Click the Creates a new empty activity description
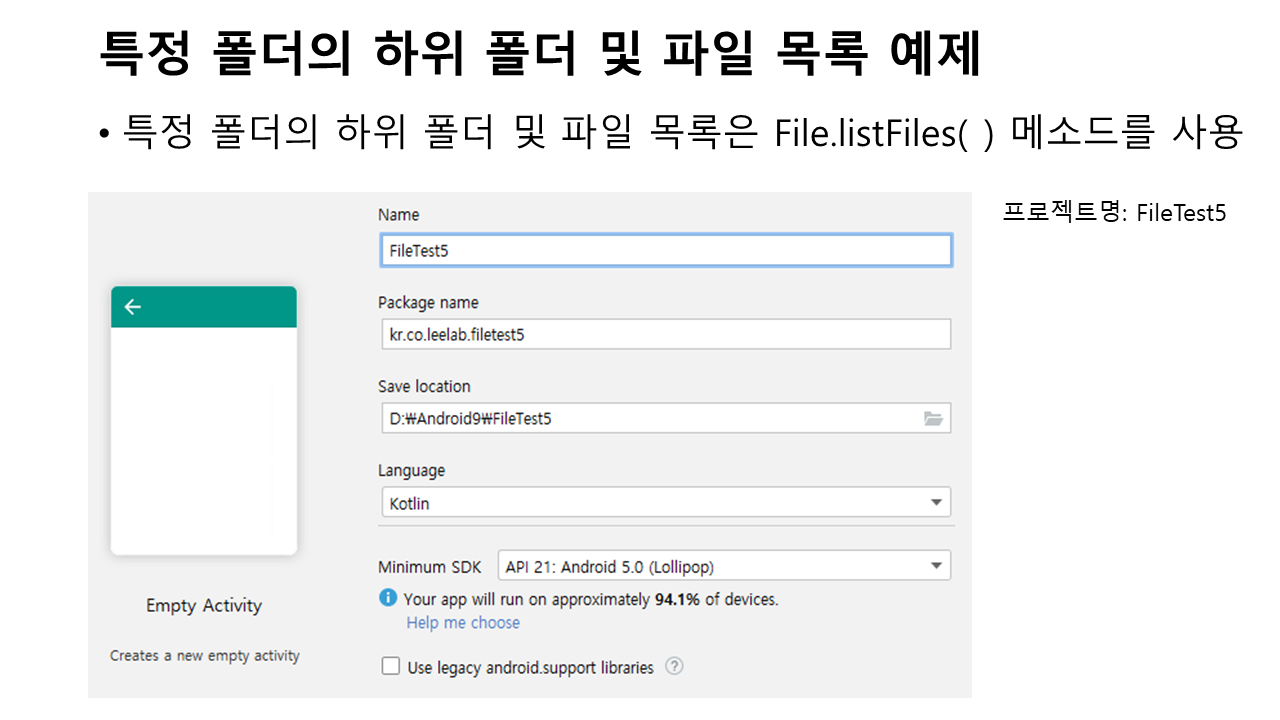This screenshot has height=720, width=1280. pyautogui.click(x=204, y=656)
